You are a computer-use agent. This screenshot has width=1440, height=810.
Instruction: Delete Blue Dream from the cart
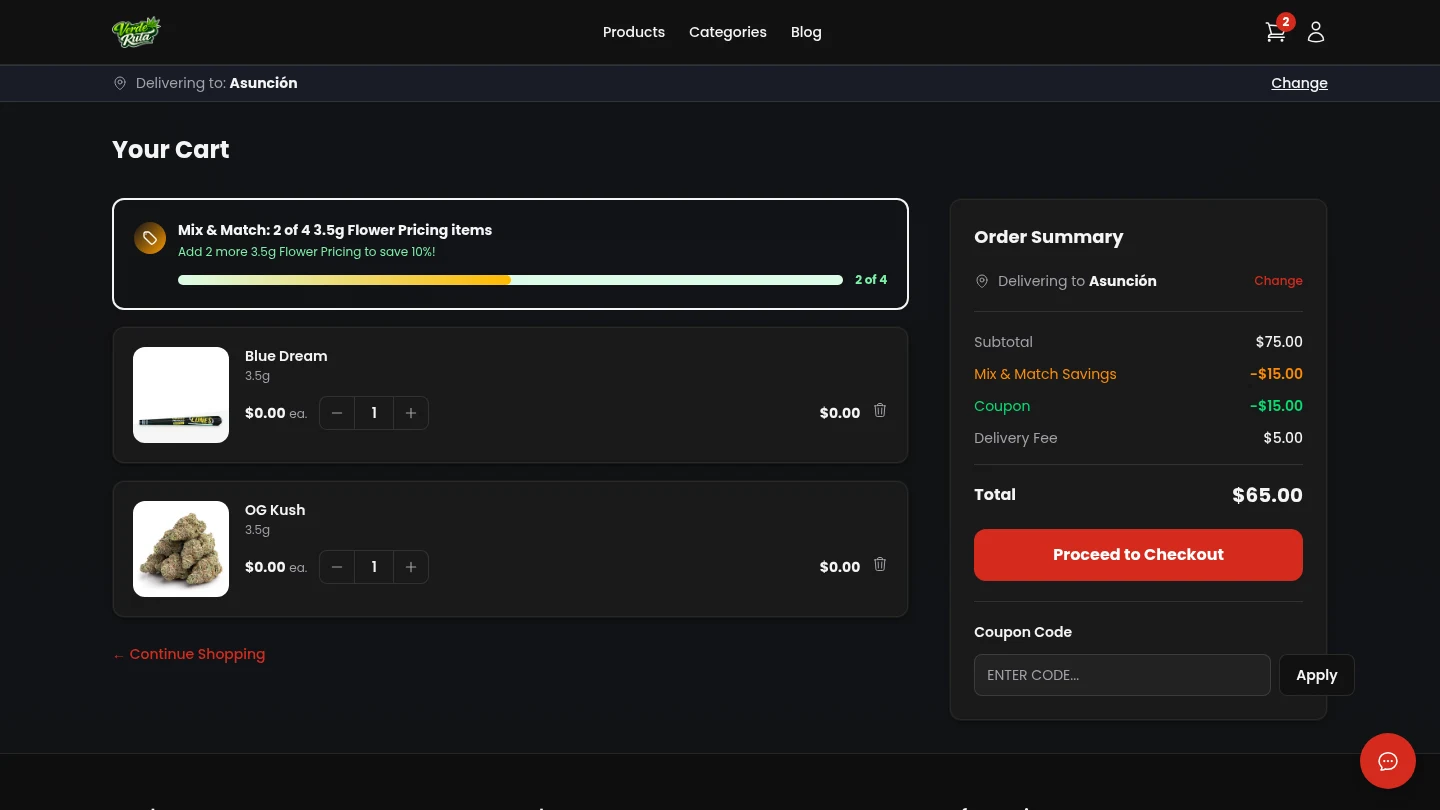coord(880,410)
